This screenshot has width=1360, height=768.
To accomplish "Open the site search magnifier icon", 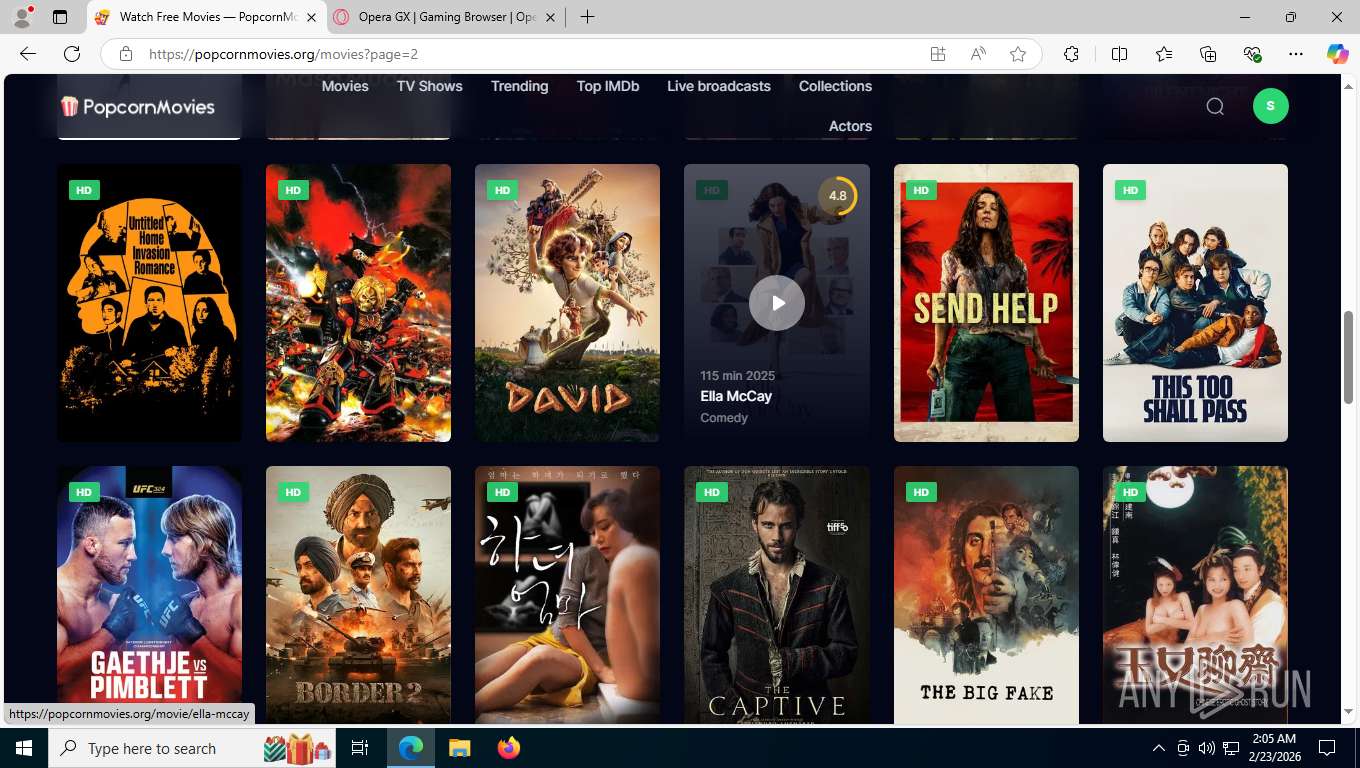I will pos(1215,106).
